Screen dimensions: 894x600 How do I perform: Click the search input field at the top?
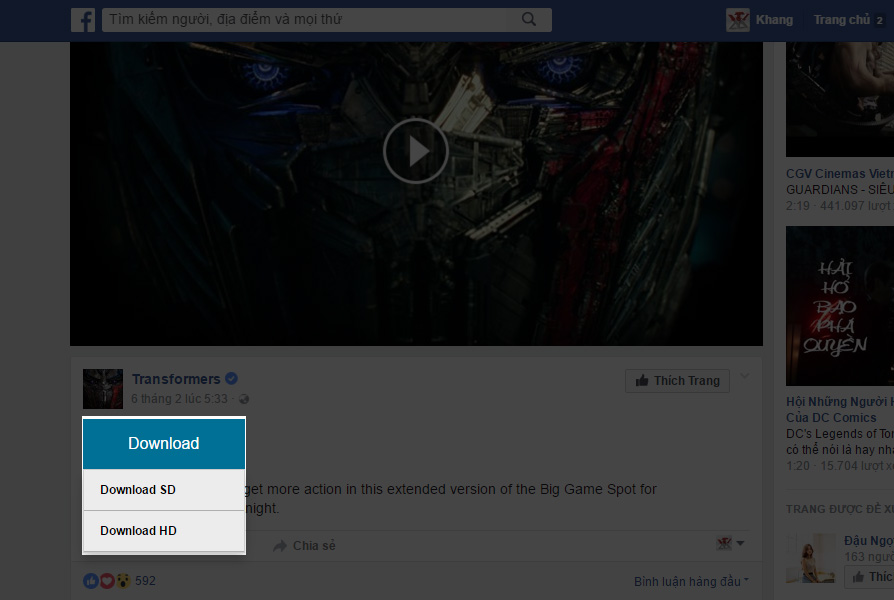300,19
